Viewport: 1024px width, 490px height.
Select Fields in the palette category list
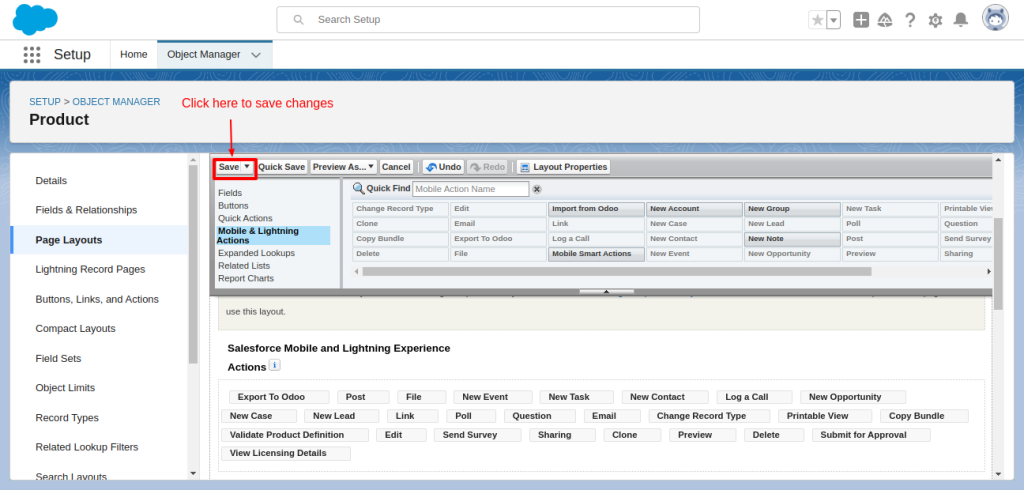[230, 193]
